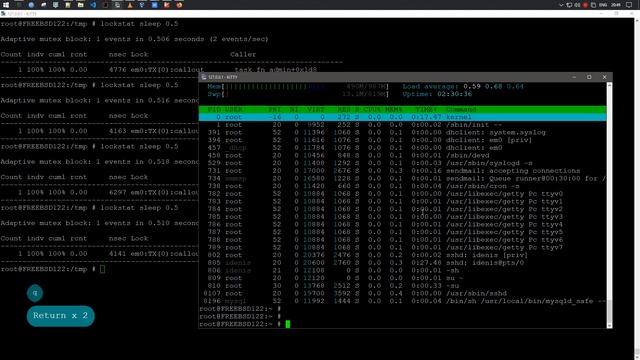Sort htop by the MEM% column header

[x=394, y=109]
